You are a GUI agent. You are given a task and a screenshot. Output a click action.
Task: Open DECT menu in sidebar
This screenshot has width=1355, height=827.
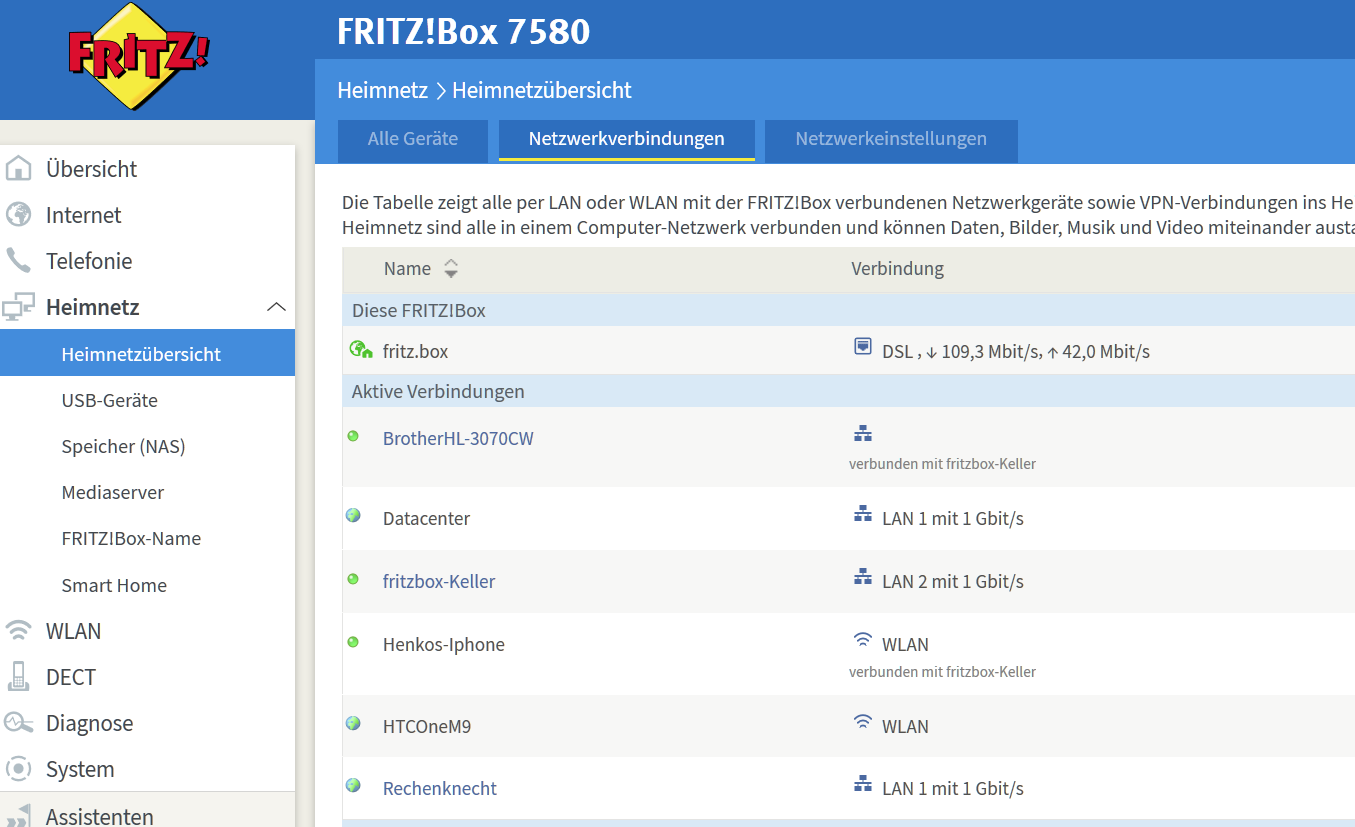tap(71, 677)
